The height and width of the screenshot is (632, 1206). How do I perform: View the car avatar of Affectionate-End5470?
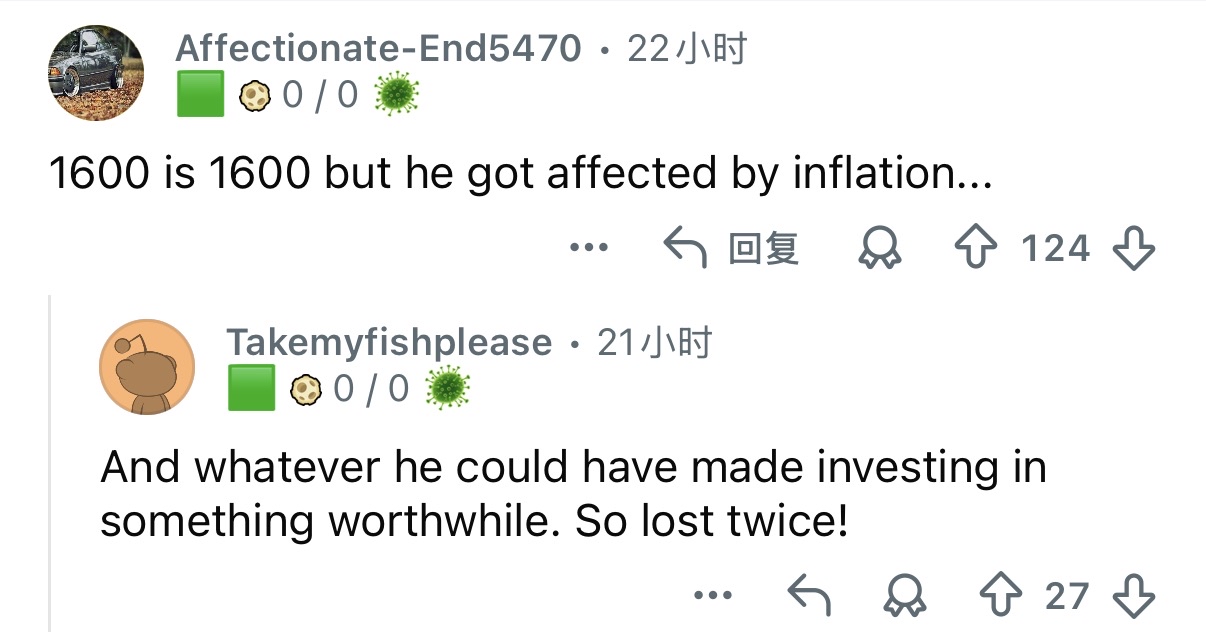click(96, 72)
